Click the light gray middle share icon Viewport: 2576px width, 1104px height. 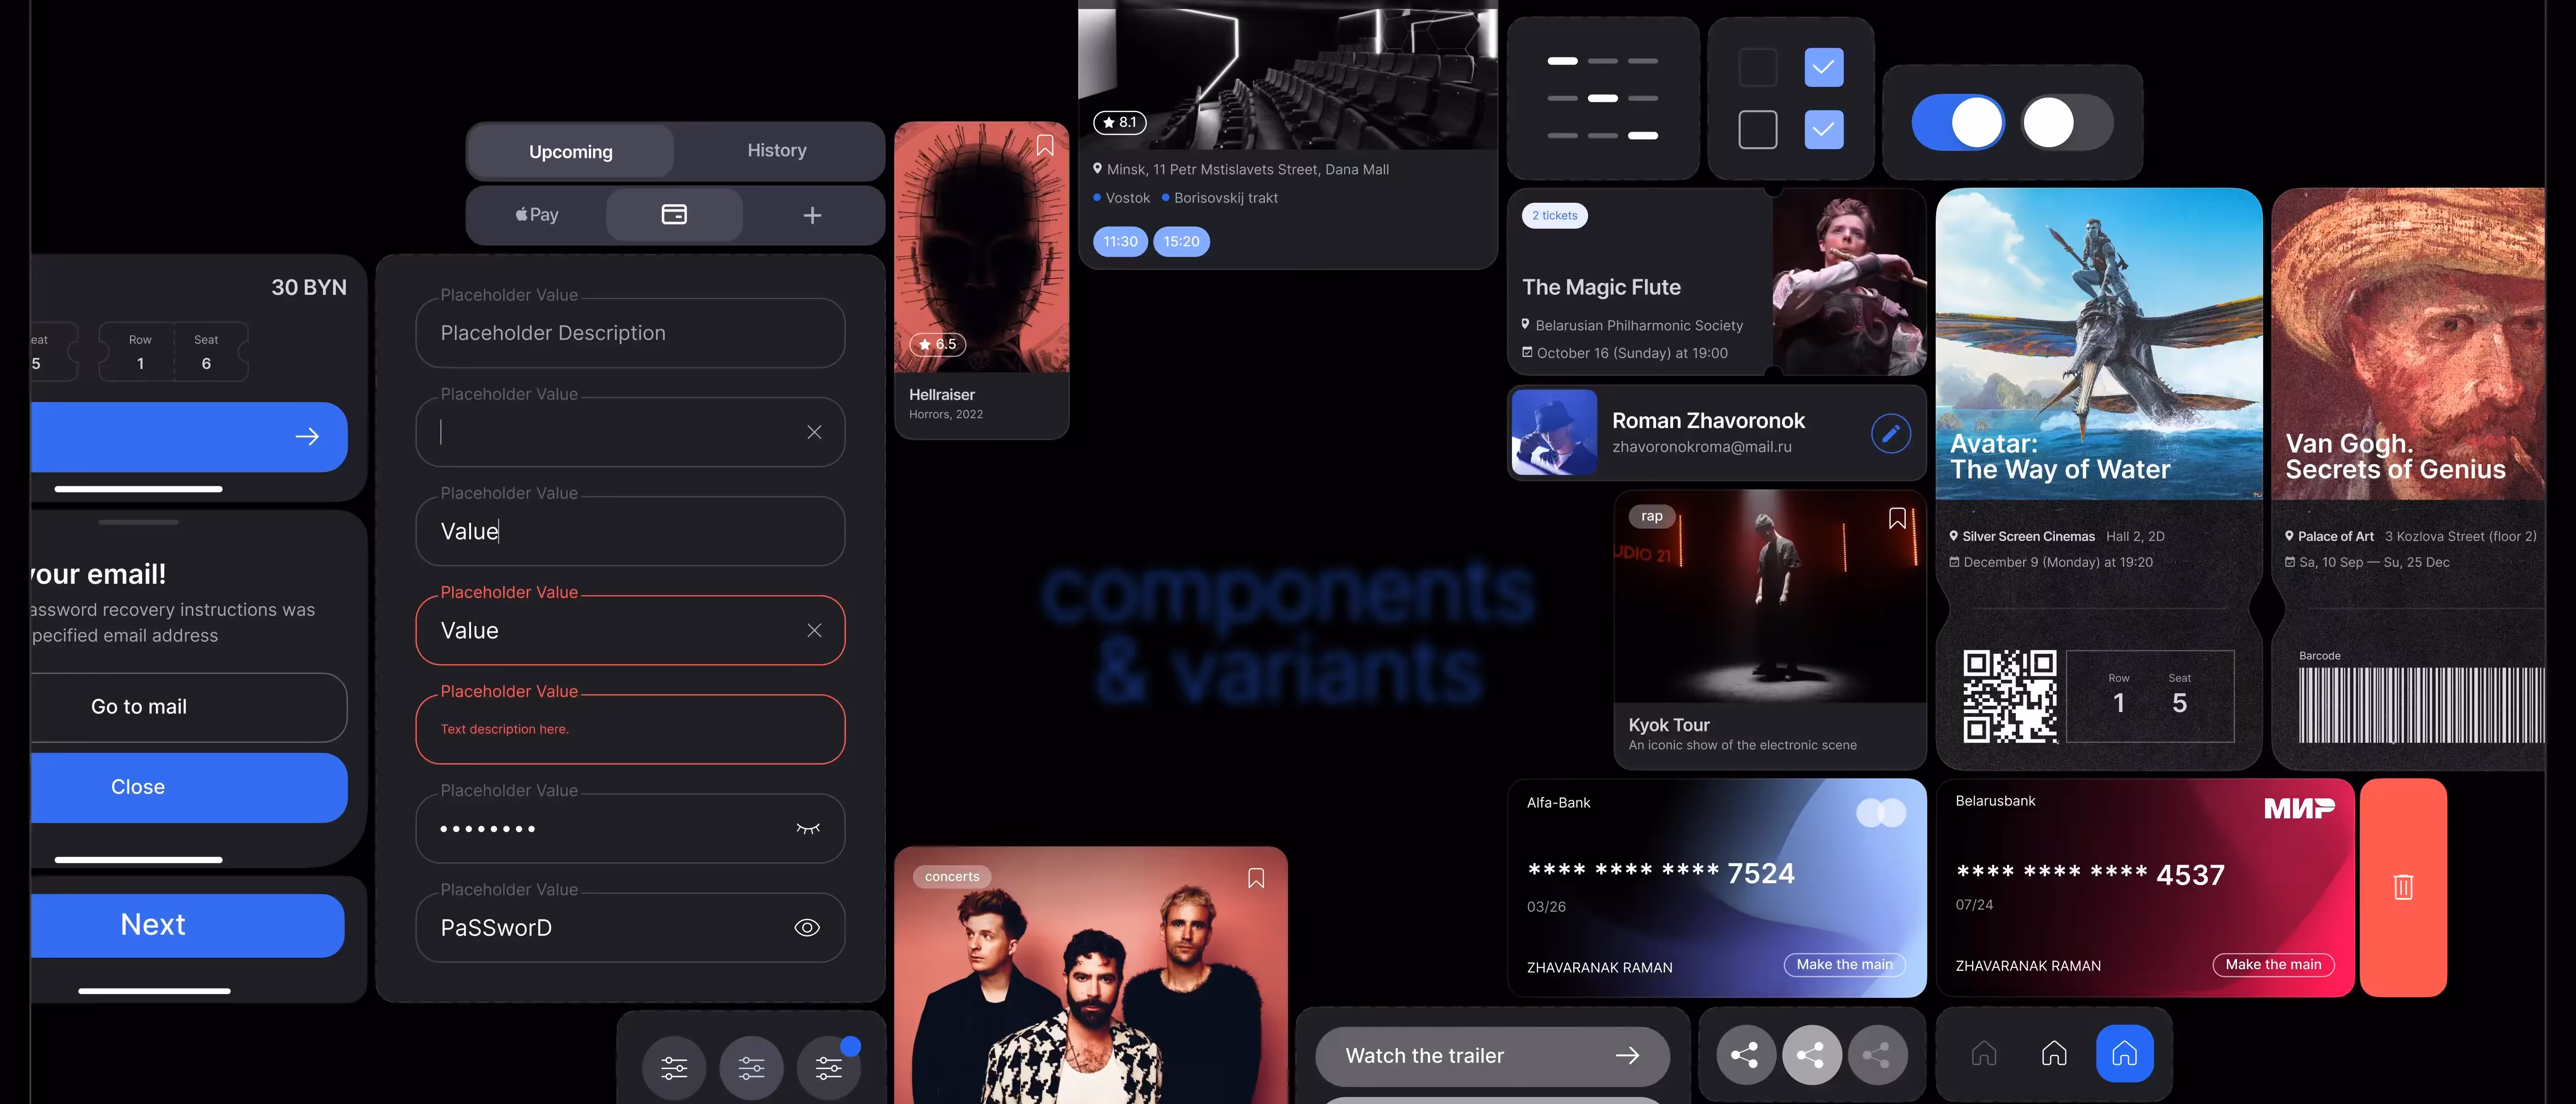coord(1811,1054)
